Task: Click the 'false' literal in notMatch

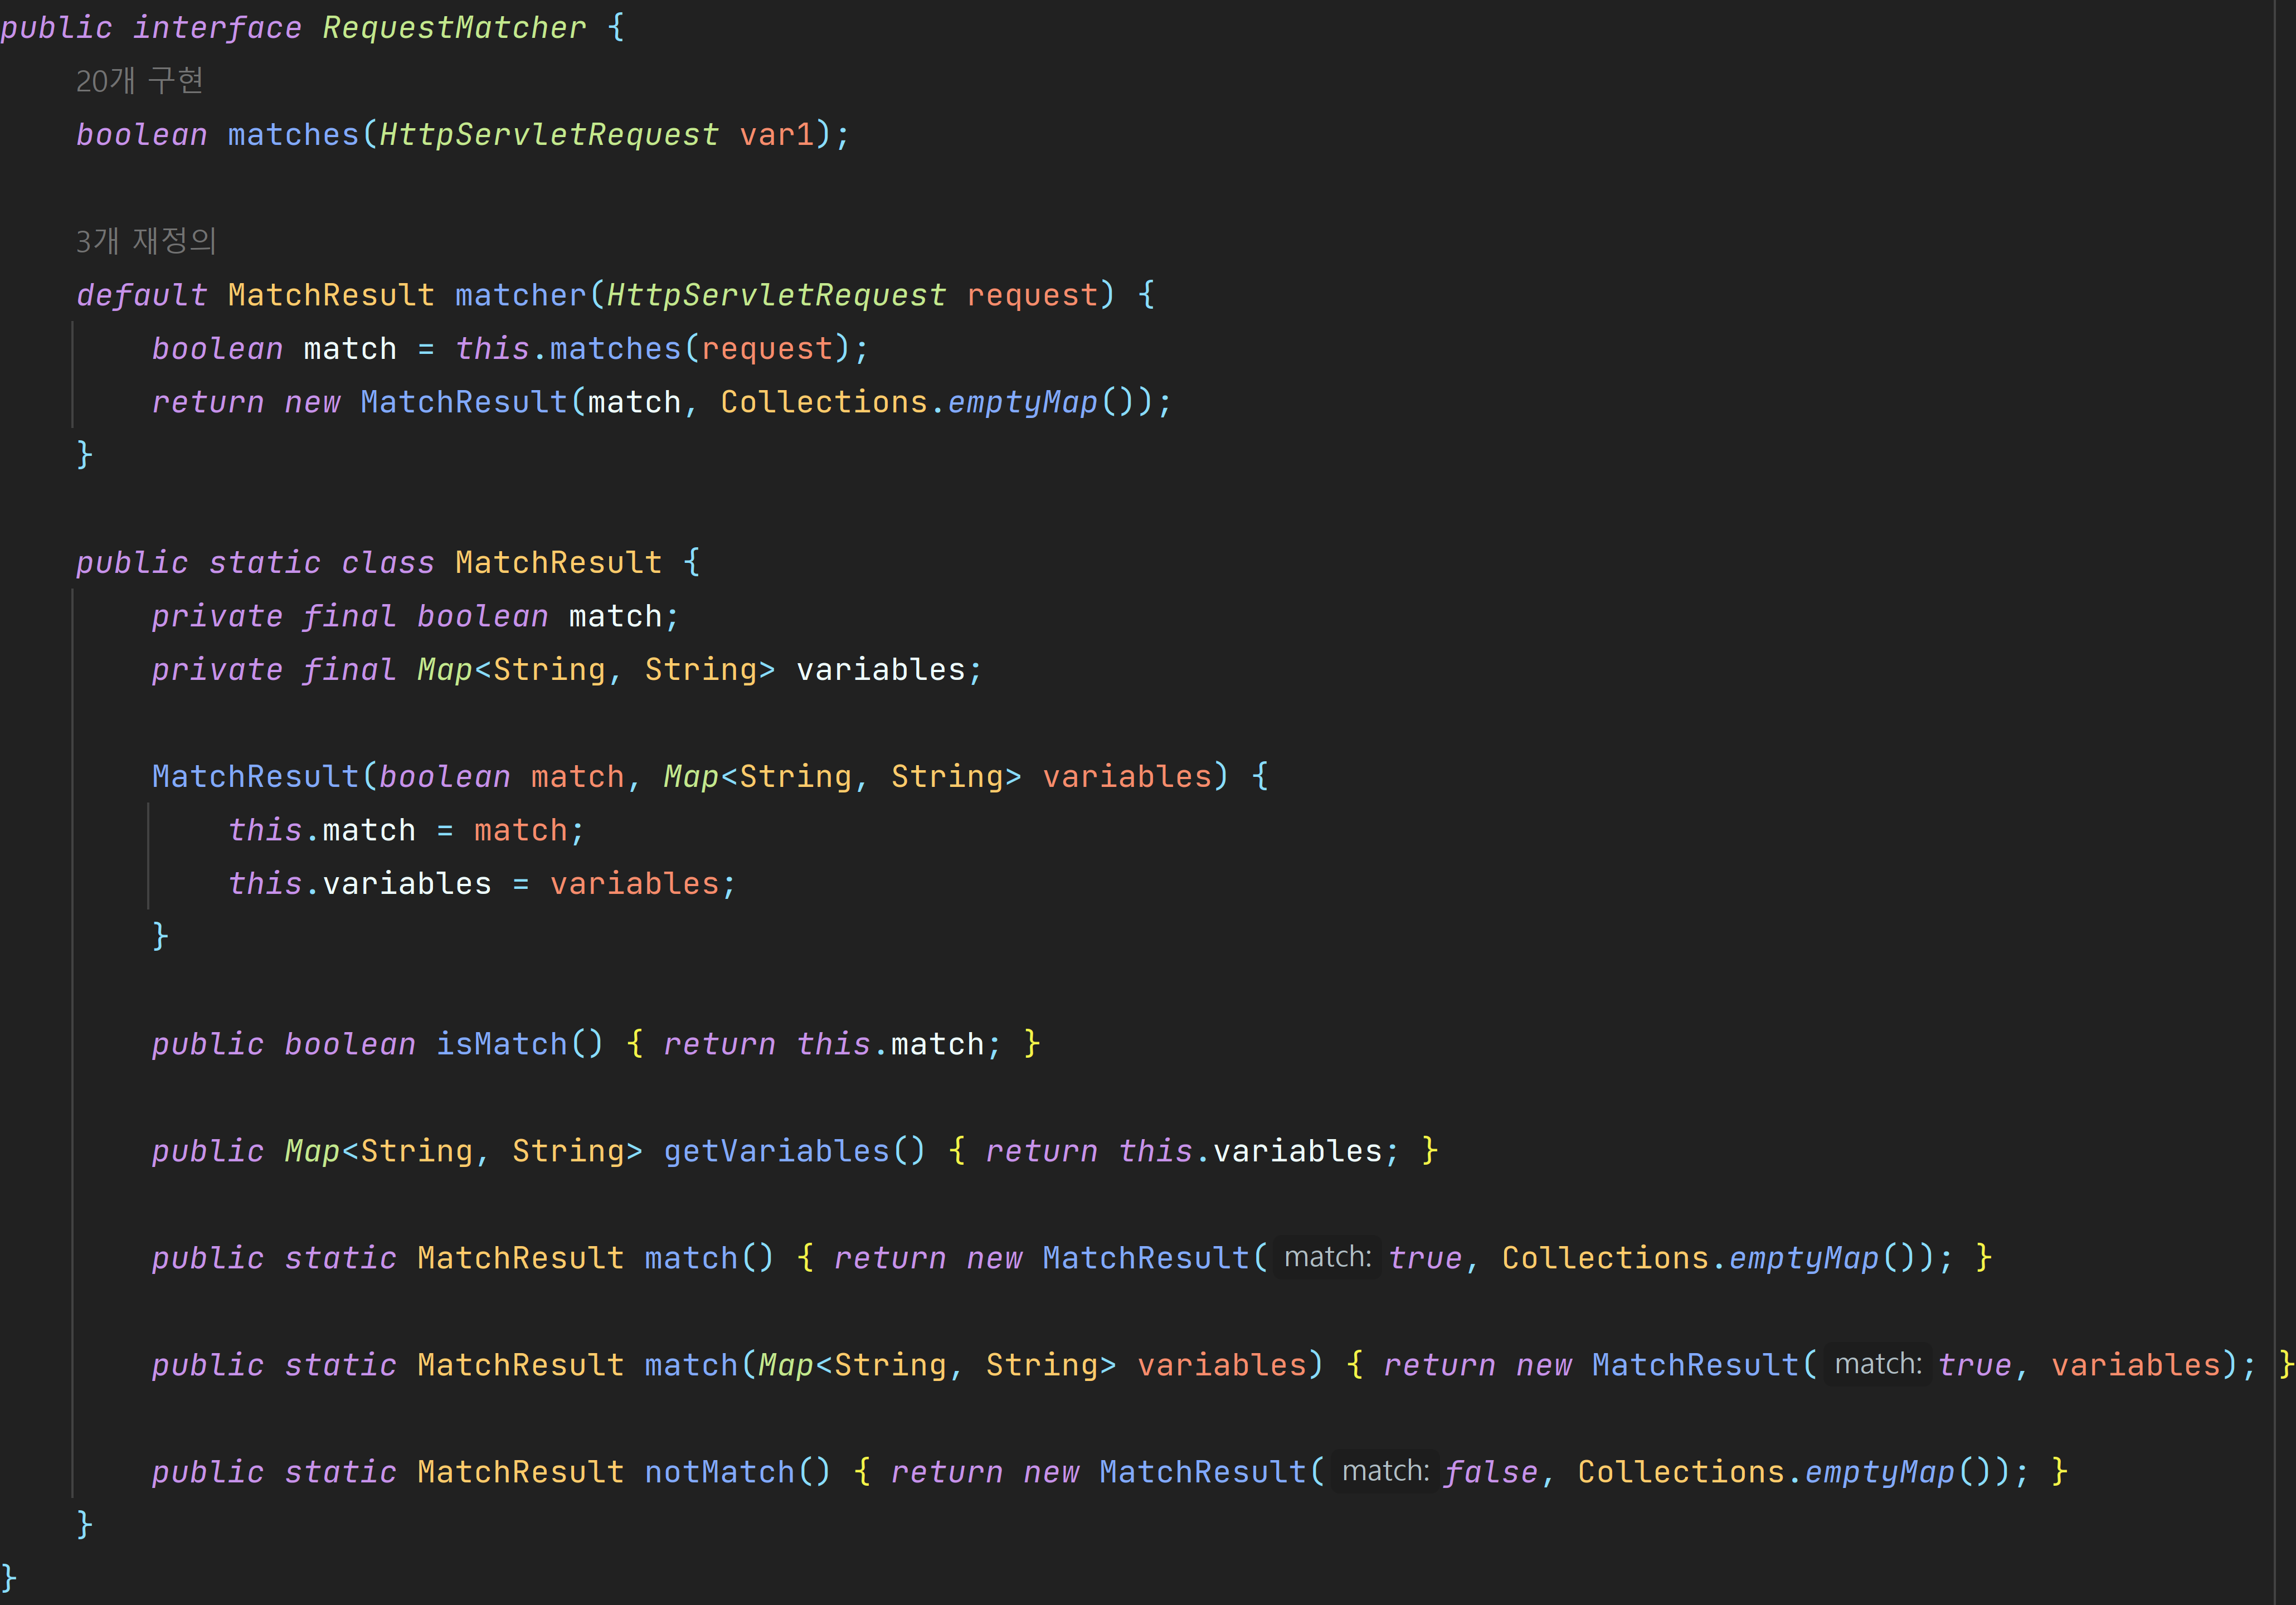Action: tap(1490, 1472)
